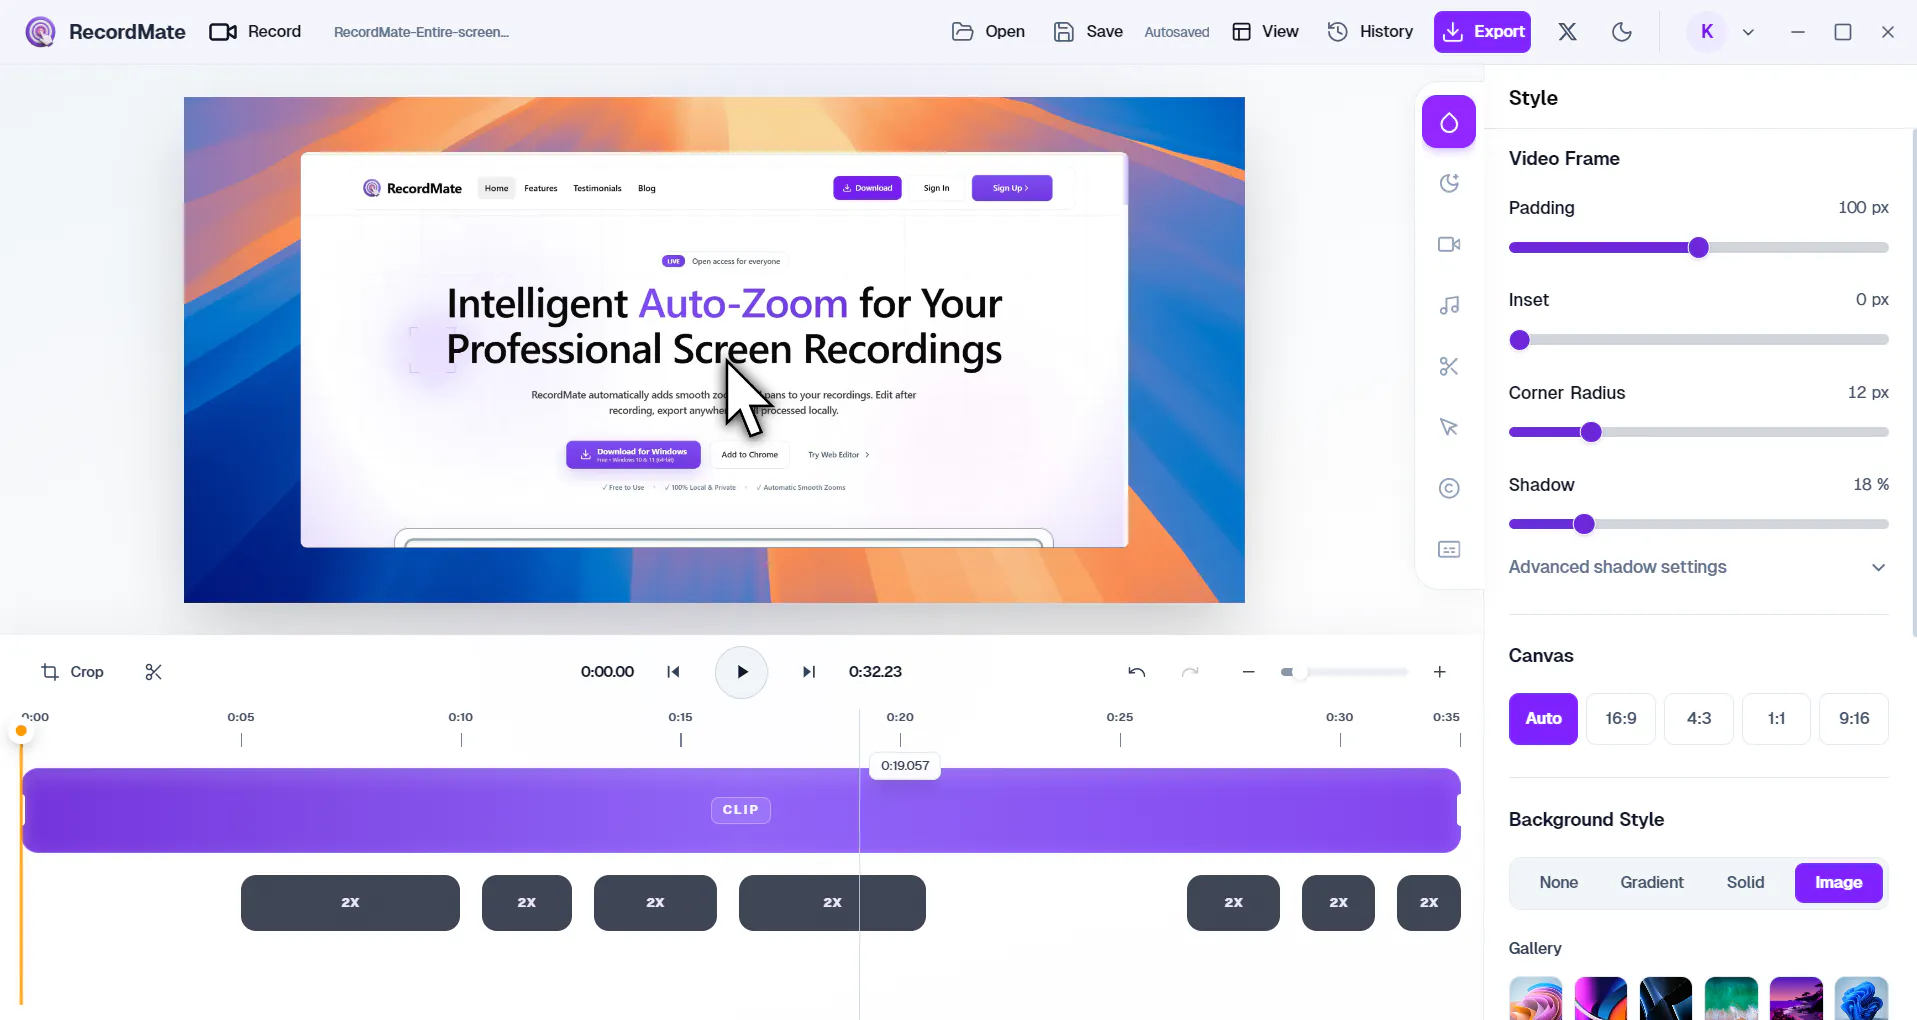The width and height of the screenshot is (1917, 1020).
Task: Play the video preview
Action: (741, 672)
